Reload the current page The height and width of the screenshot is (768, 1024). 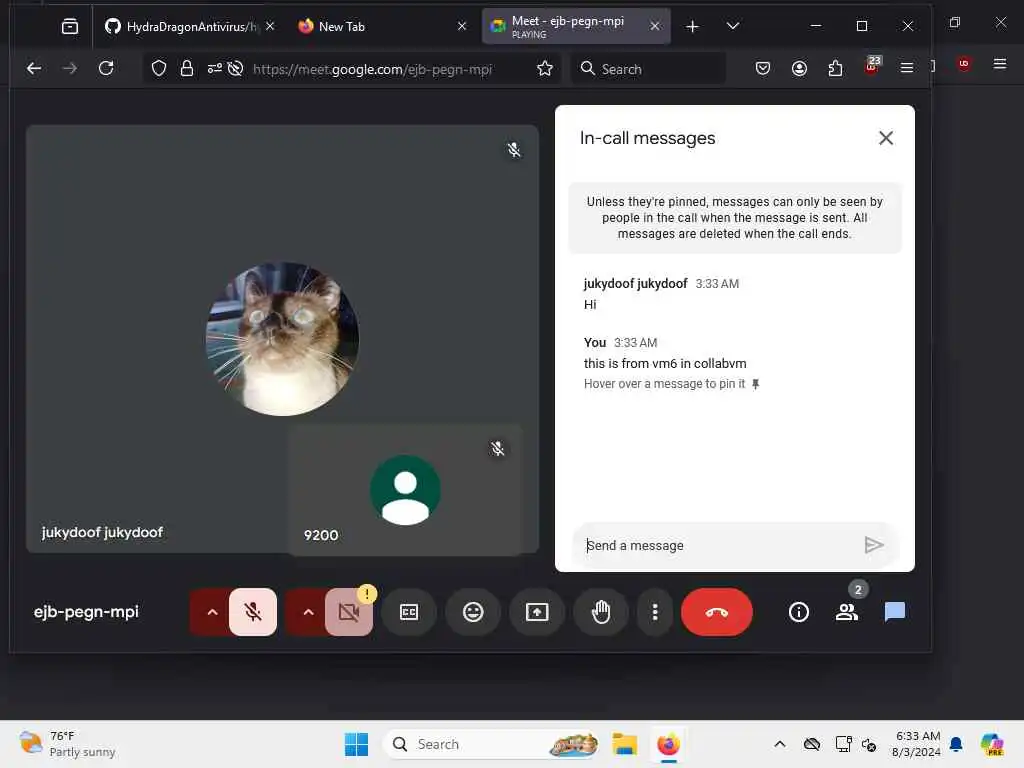(x=106, y=68)
